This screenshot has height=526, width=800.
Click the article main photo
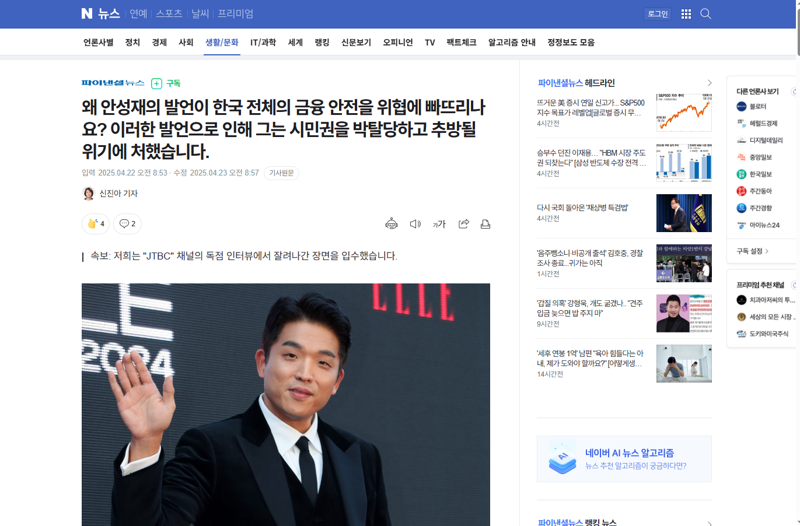tap(286, 404)
